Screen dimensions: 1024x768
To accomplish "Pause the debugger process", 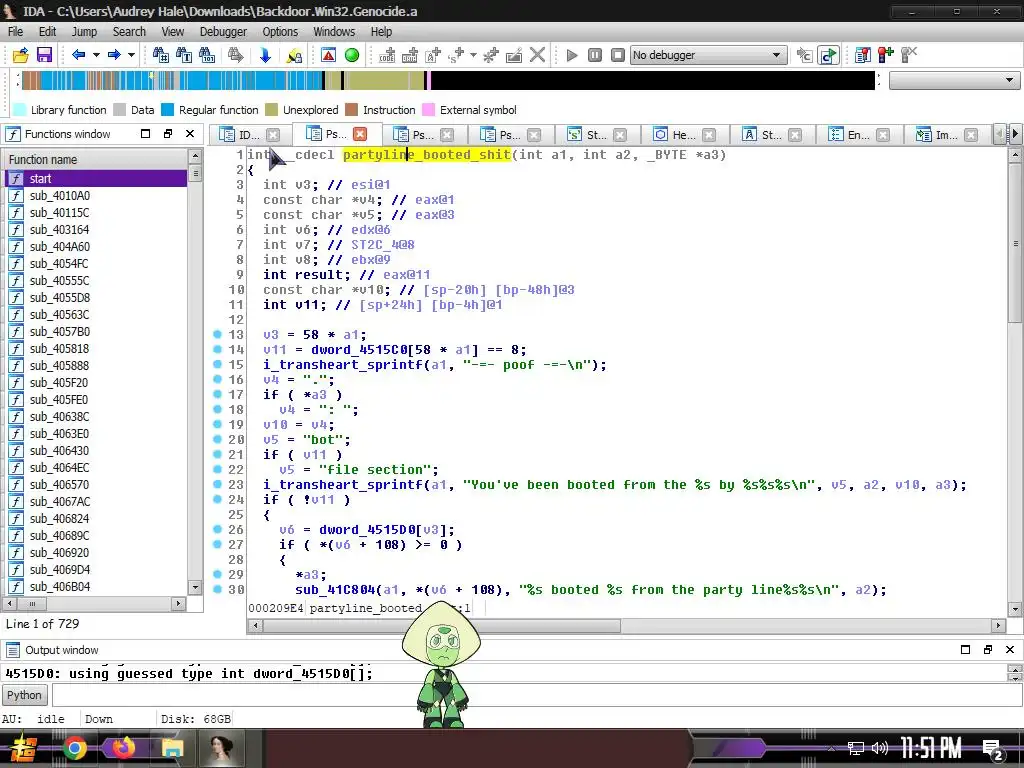I will pos(595,56).
